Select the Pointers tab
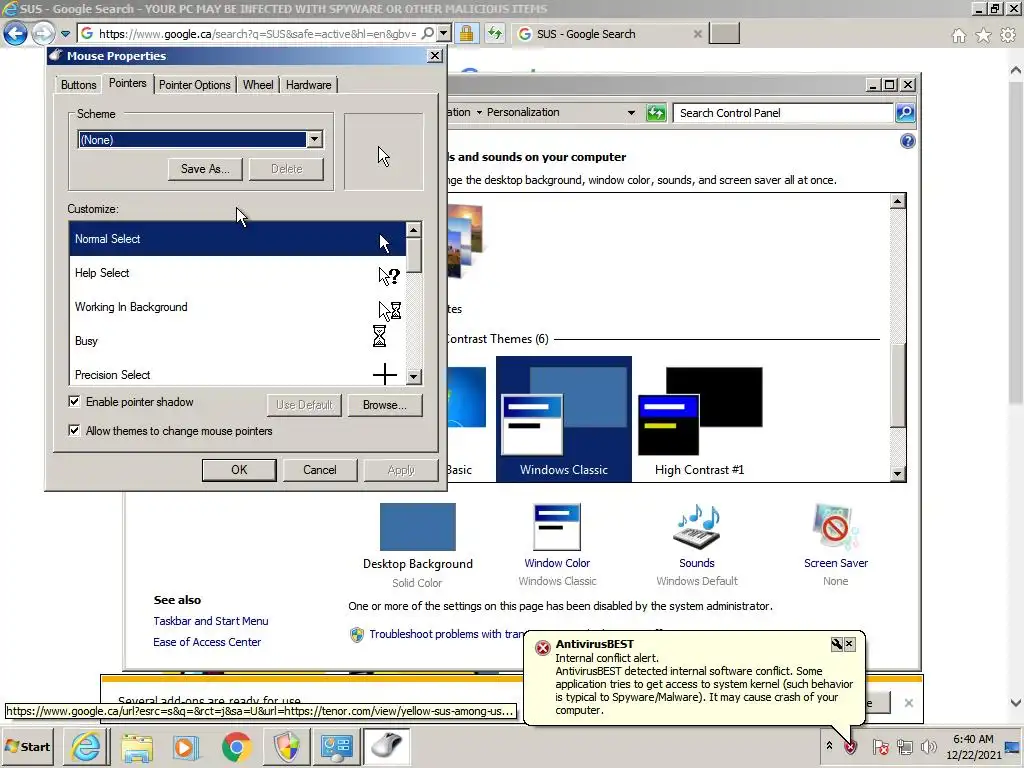The width and height of the screenshot is (1024, 768). click(x=127, y=83)
